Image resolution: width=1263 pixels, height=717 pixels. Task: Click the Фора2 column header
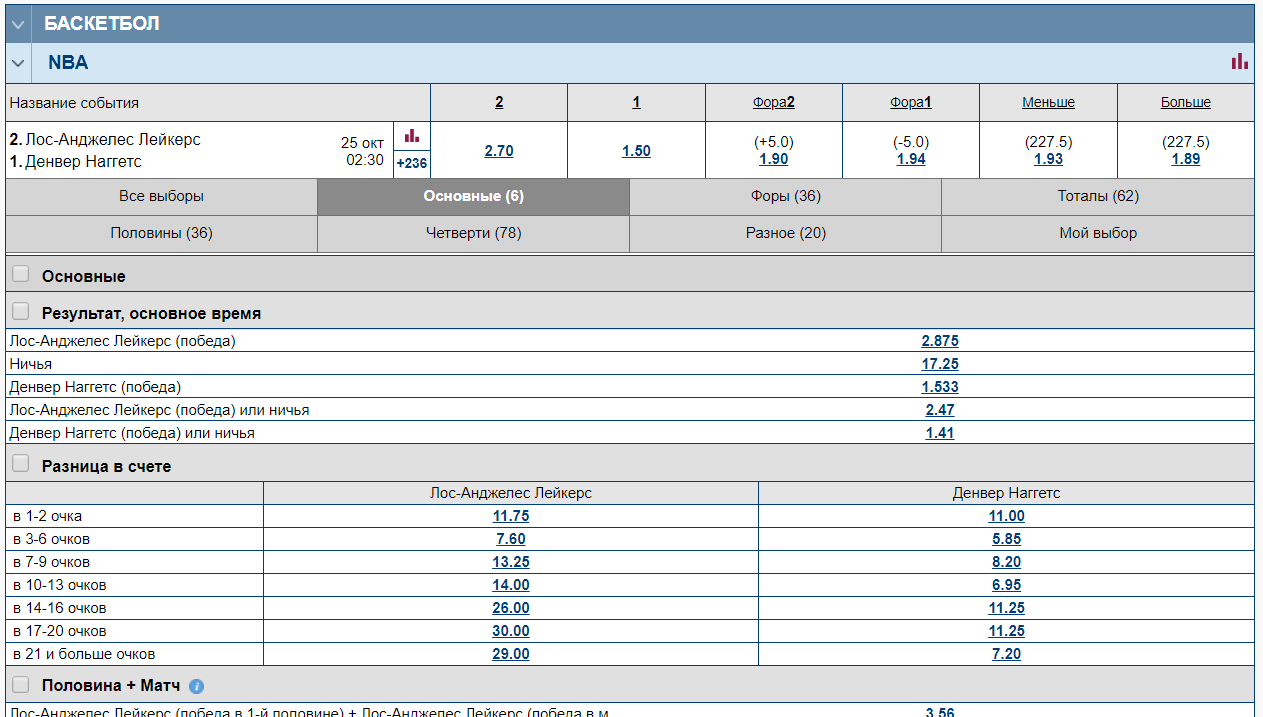pyautogui.click(x=774, y=102)
